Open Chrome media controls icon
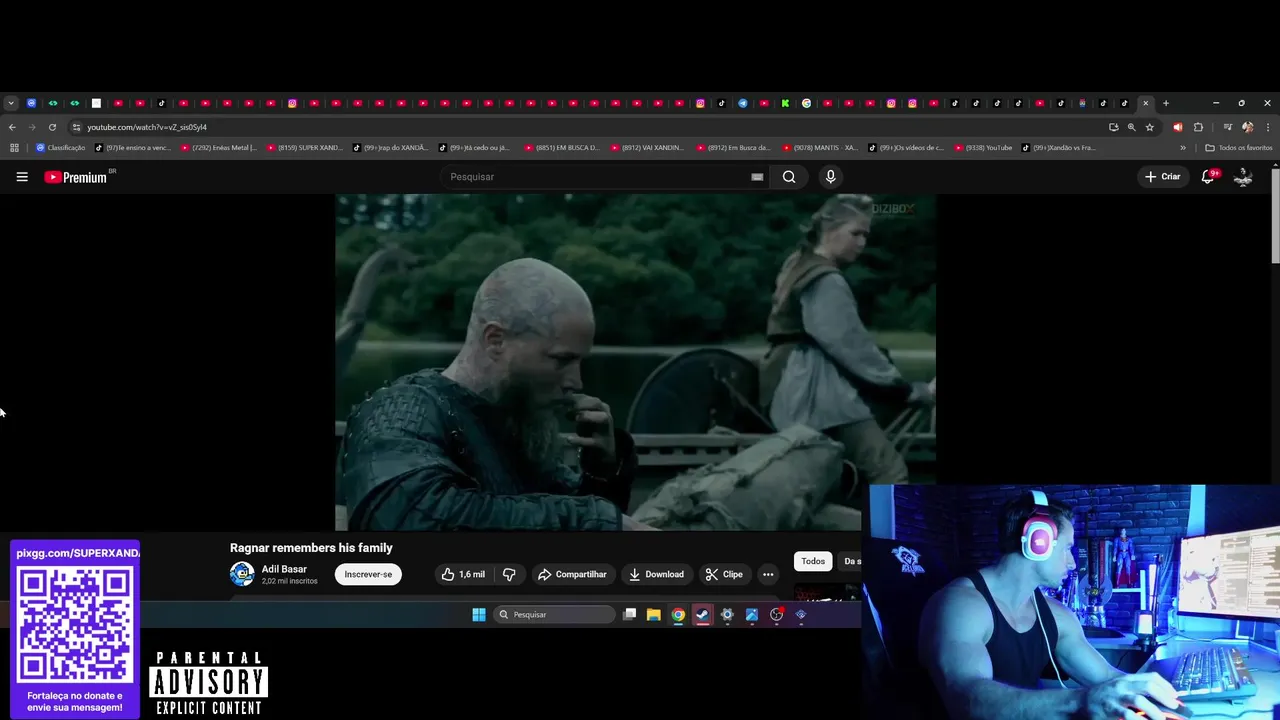 coord(1227,127)
